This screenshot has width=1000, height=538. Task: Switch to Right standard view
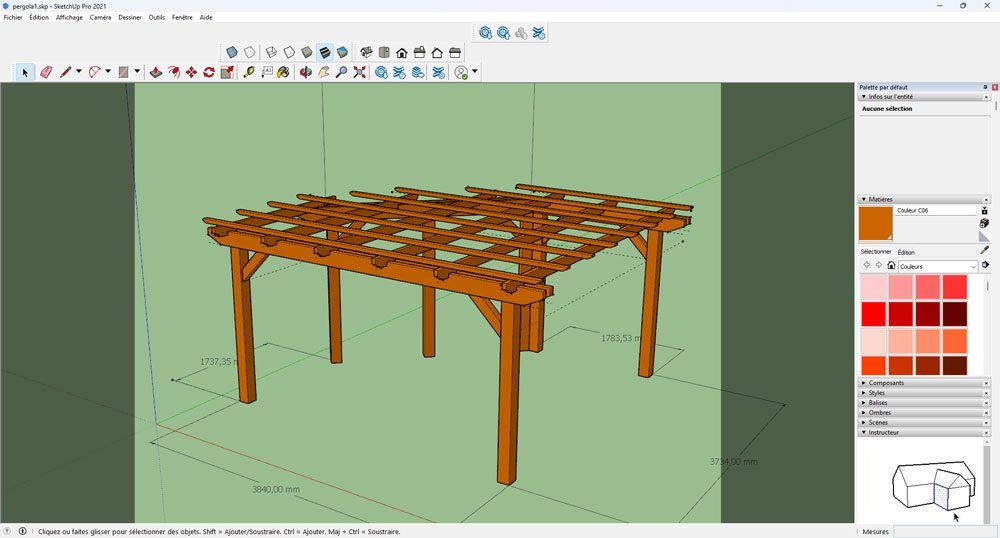pyautogui.click(x=420, y=52)
